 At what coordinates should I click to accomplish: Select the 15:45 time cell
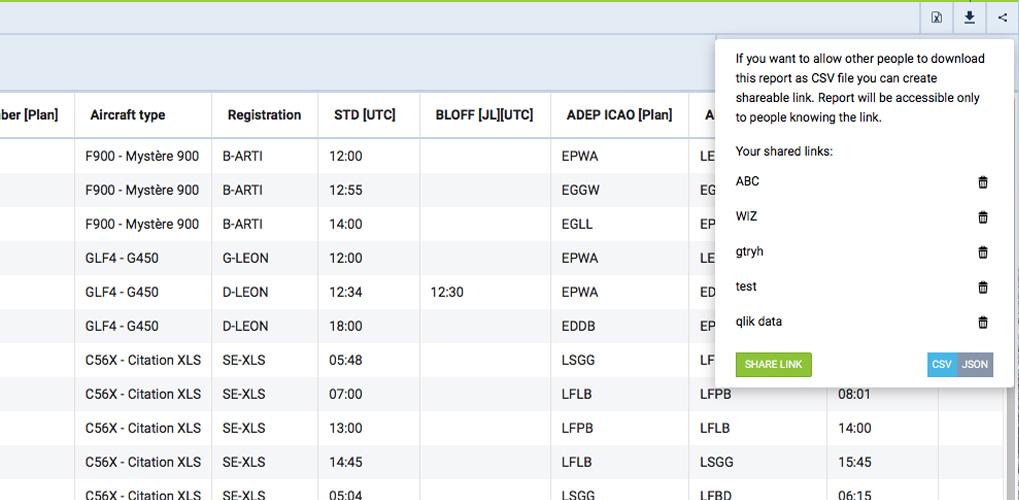click(x=882, y=462)
